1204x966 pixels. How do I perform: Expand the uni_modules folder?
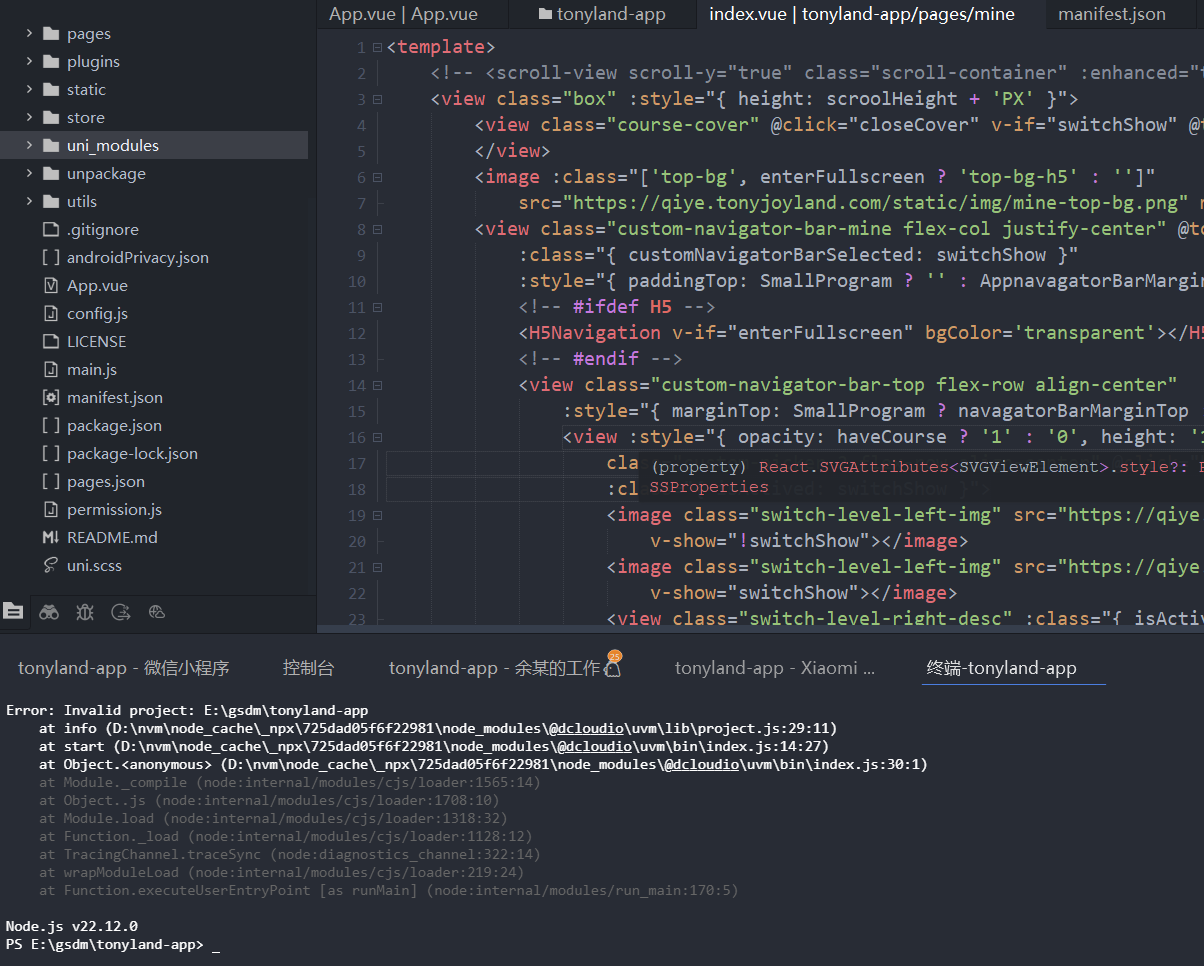tap(29, 145)
